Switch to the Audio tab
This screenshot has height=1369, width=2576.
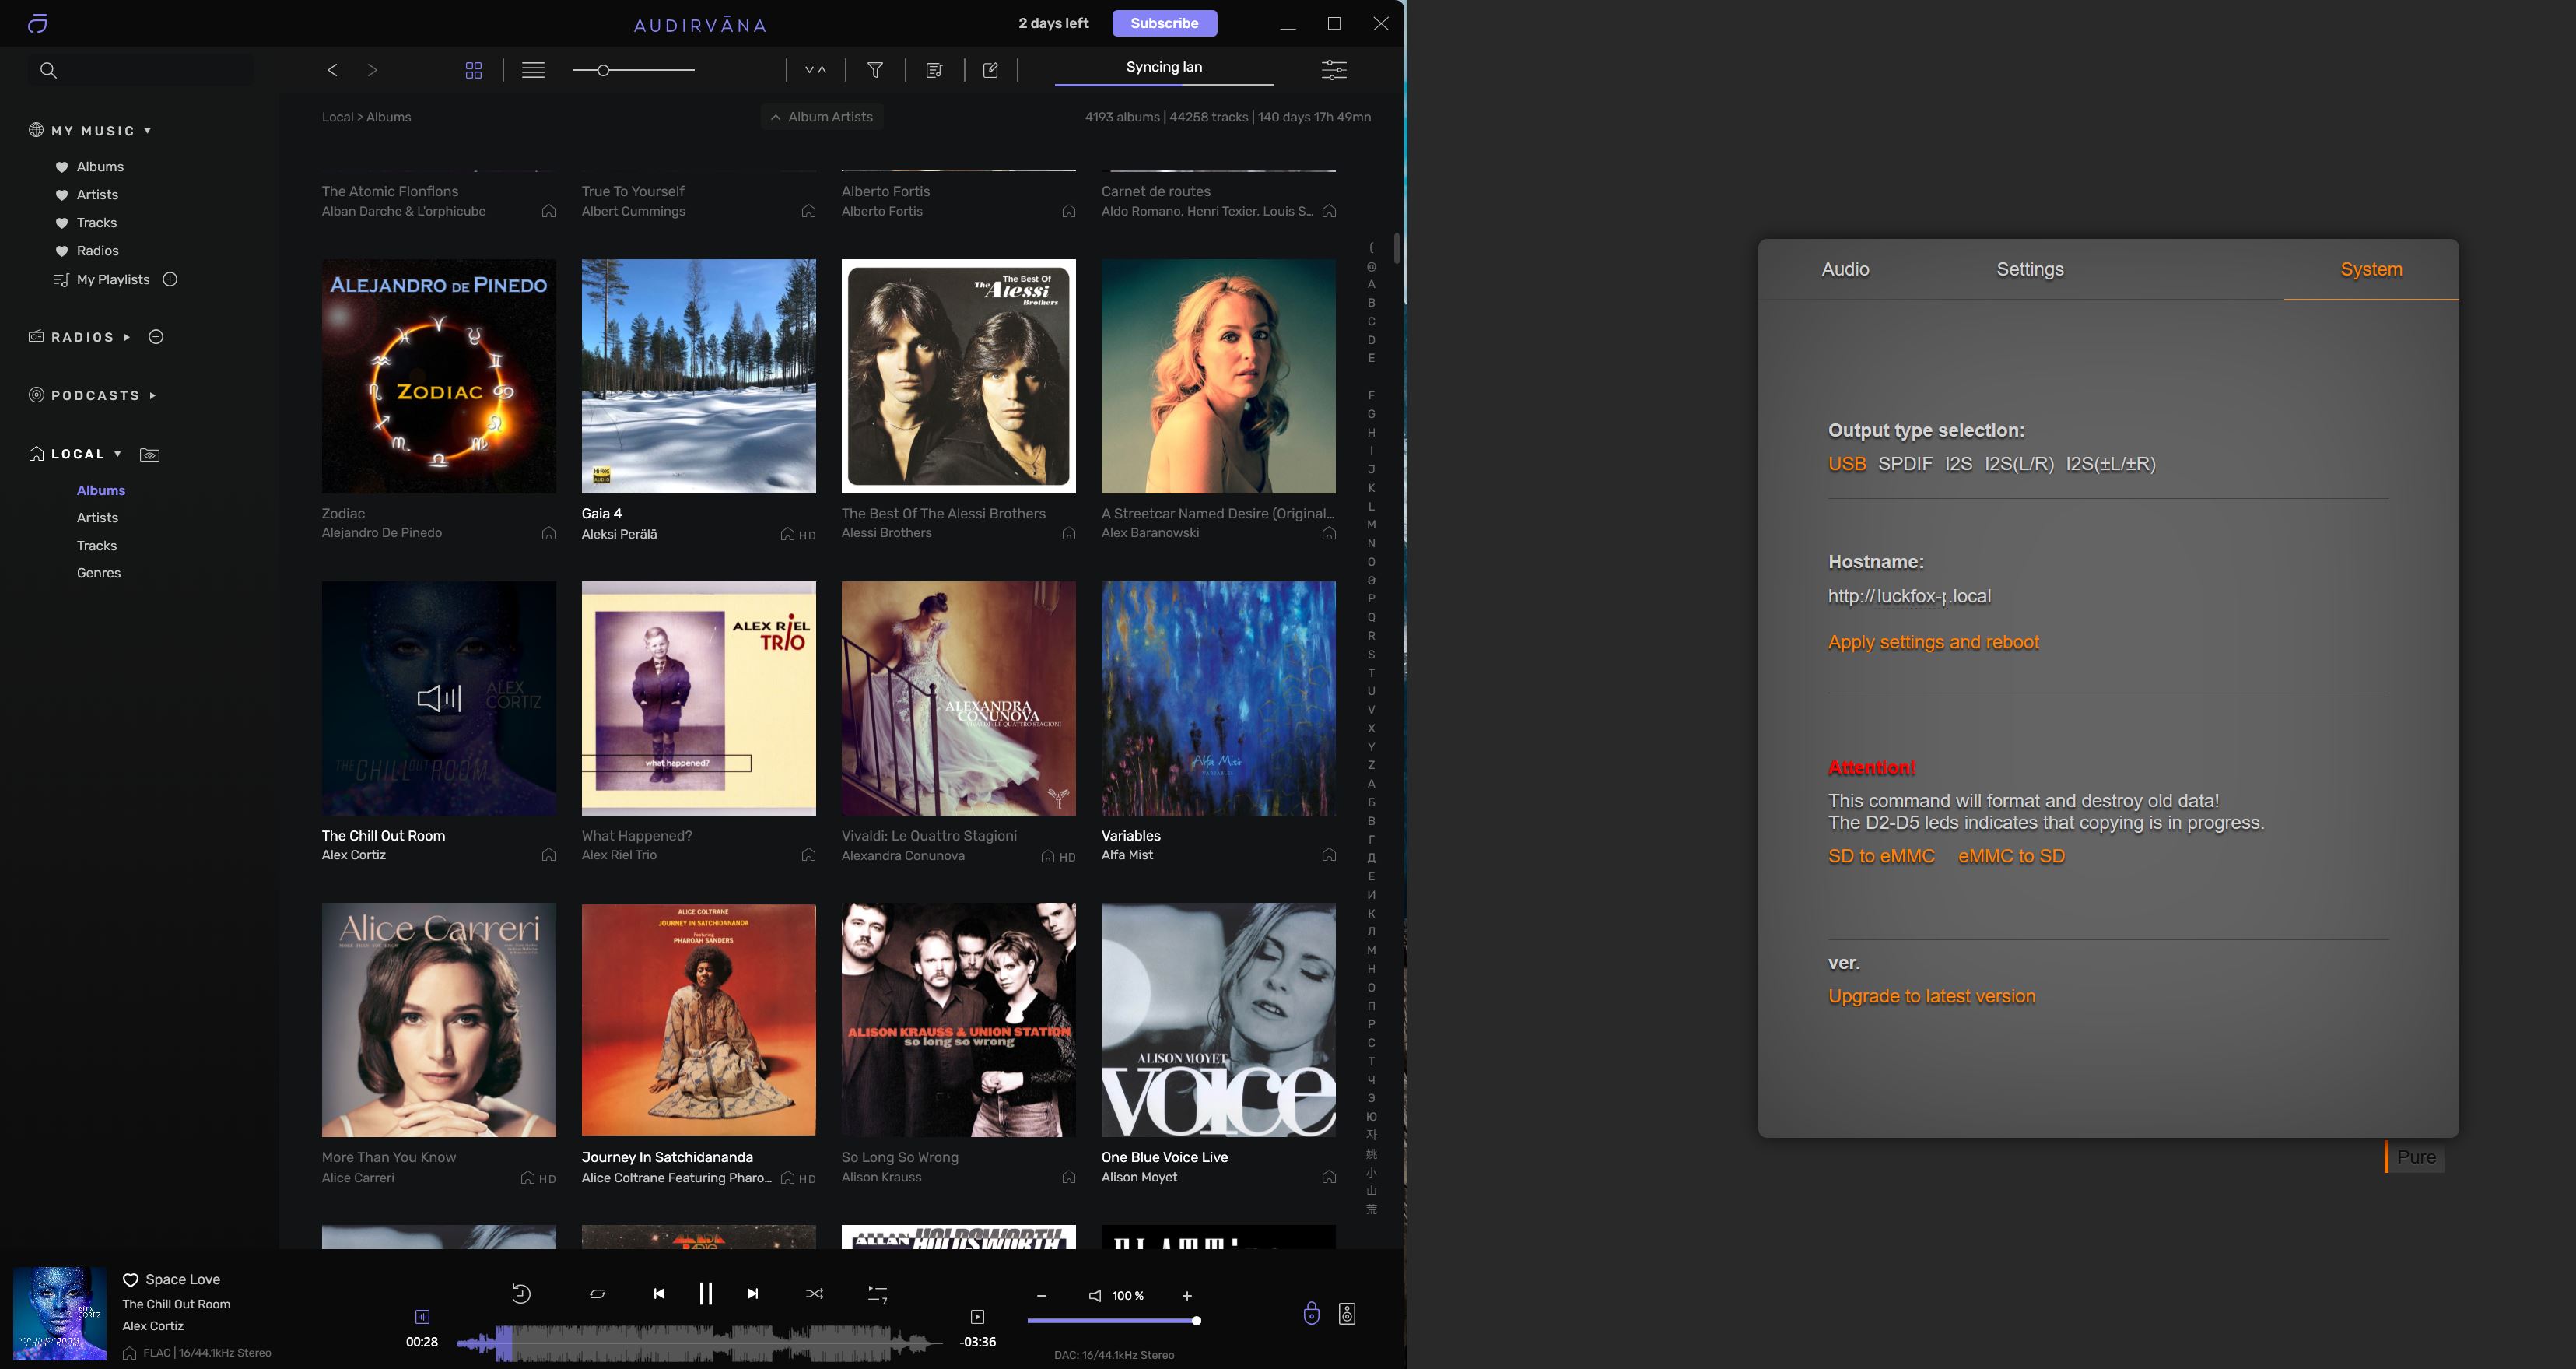click(1845, 269)
